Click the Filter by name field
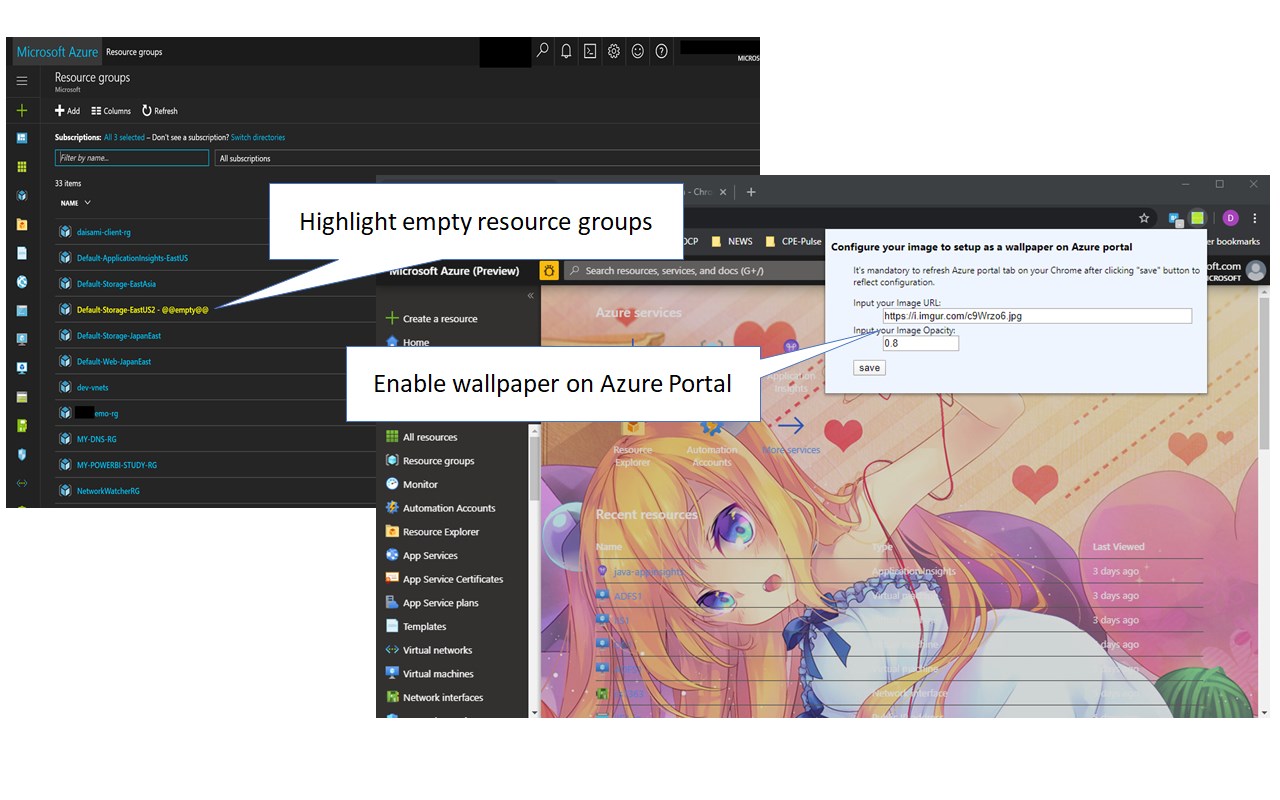 (132, 158)
